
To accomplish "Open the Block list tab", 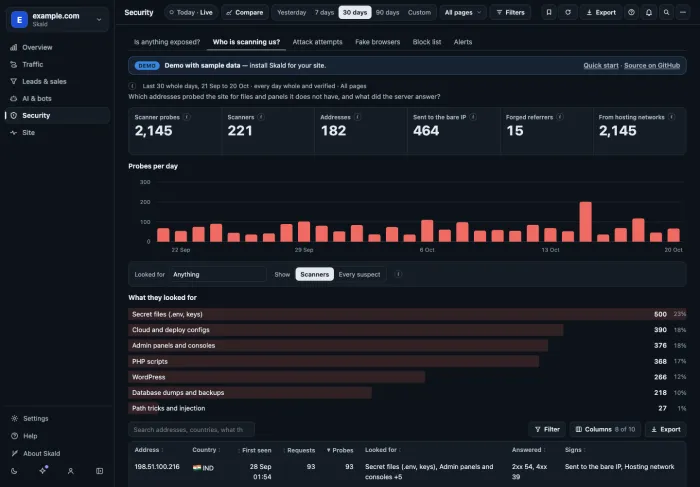I will (x=427, y=42).
